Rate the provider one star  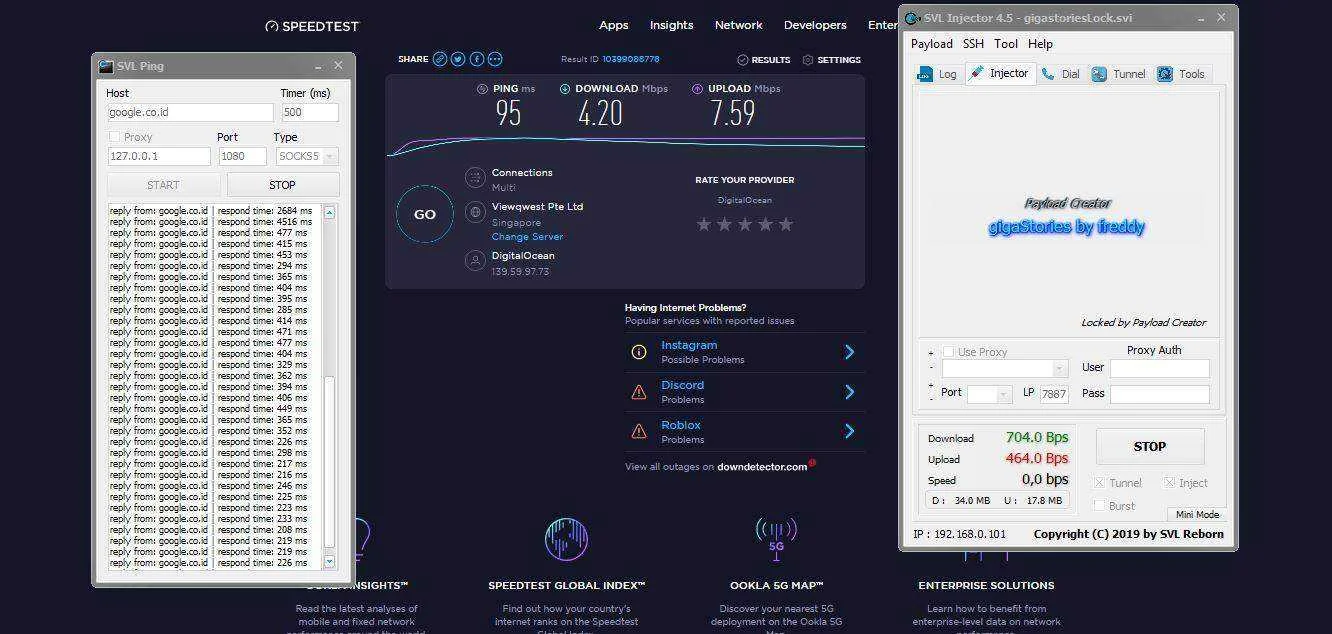703,224
